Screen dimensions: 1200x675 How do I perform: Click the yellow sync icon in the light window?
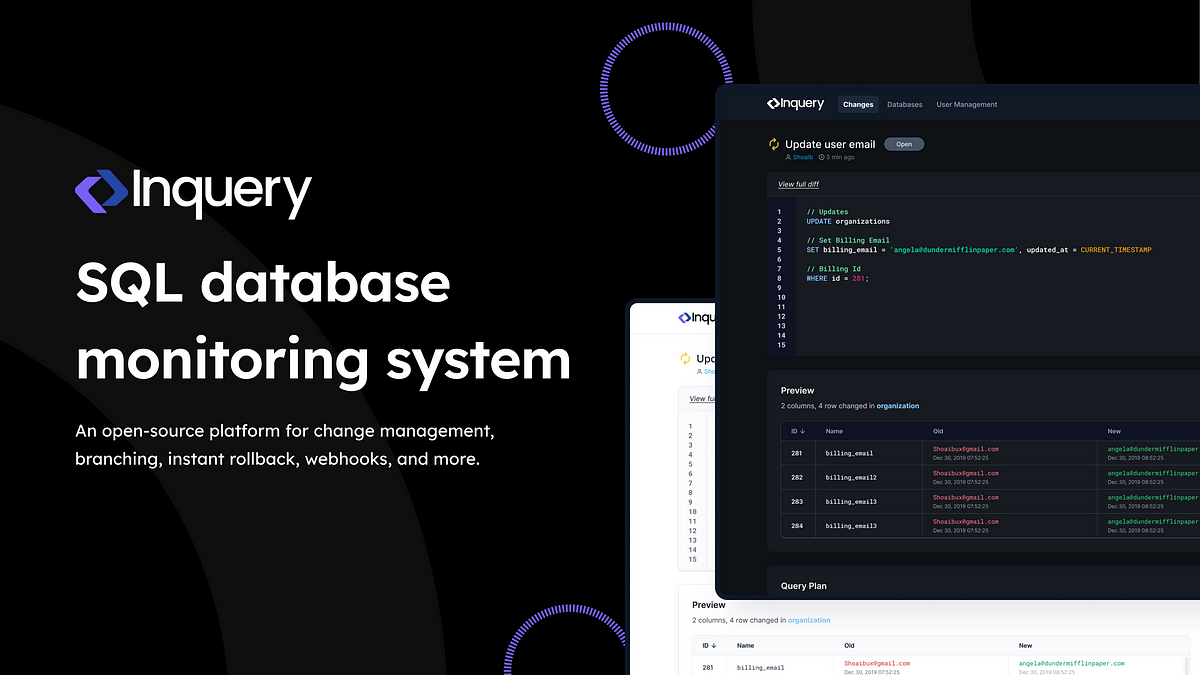coord(685,358)
